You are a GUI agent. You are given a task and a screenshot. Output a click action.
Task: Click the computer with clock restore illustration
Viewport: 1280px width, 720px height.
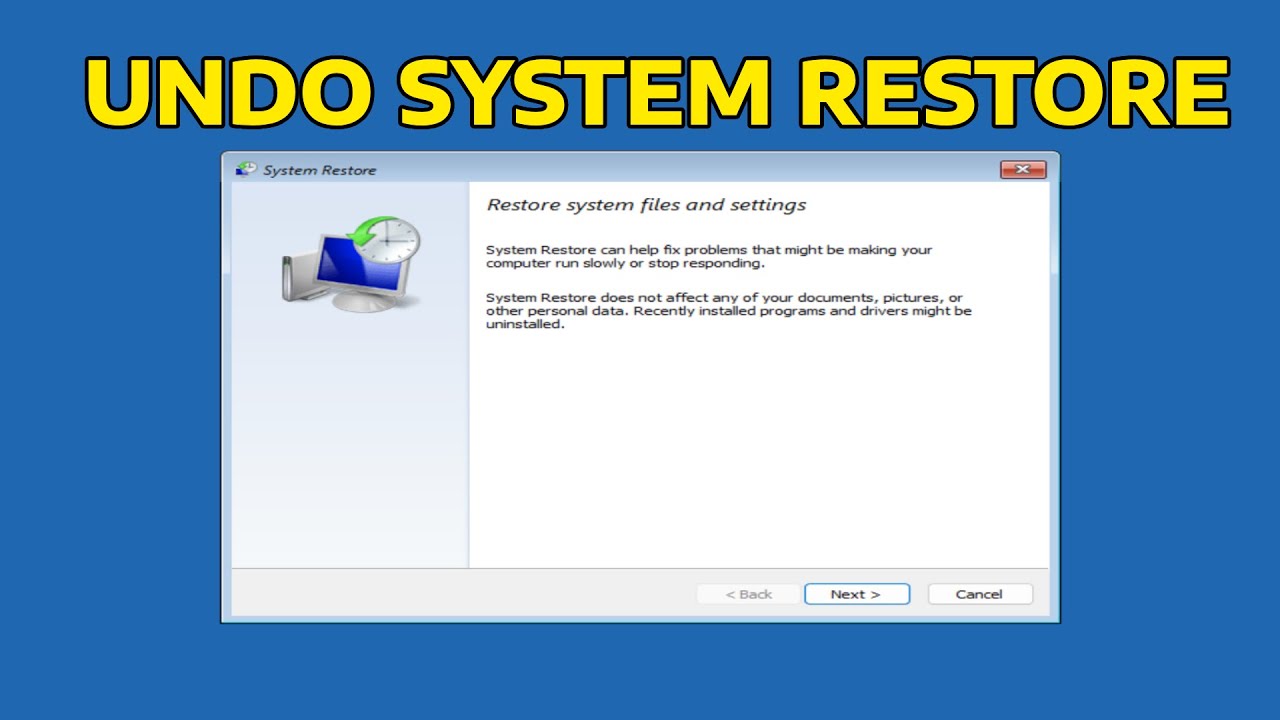pyautogui.click(x=349, y=264)
